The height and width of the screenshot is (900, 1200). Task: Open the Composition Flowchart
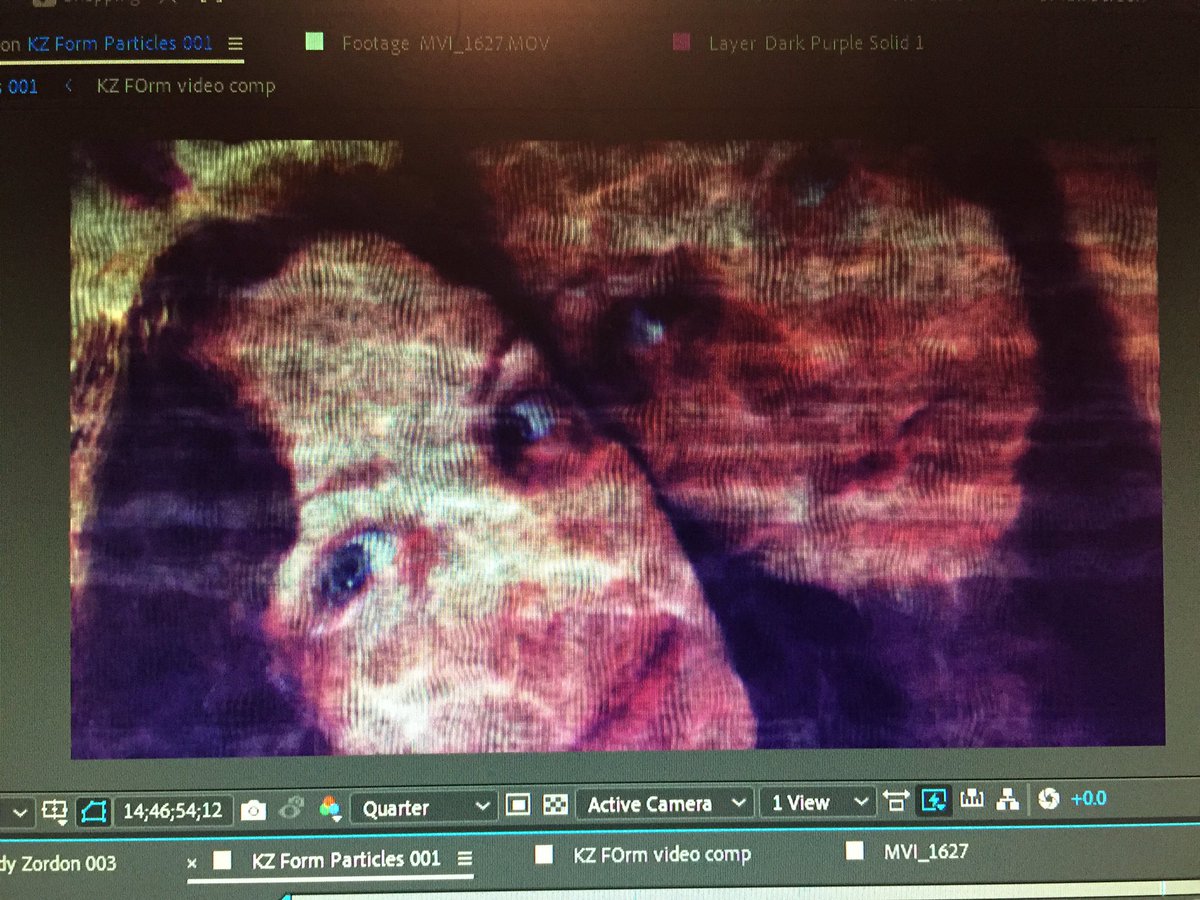[x=1008, y=799]
